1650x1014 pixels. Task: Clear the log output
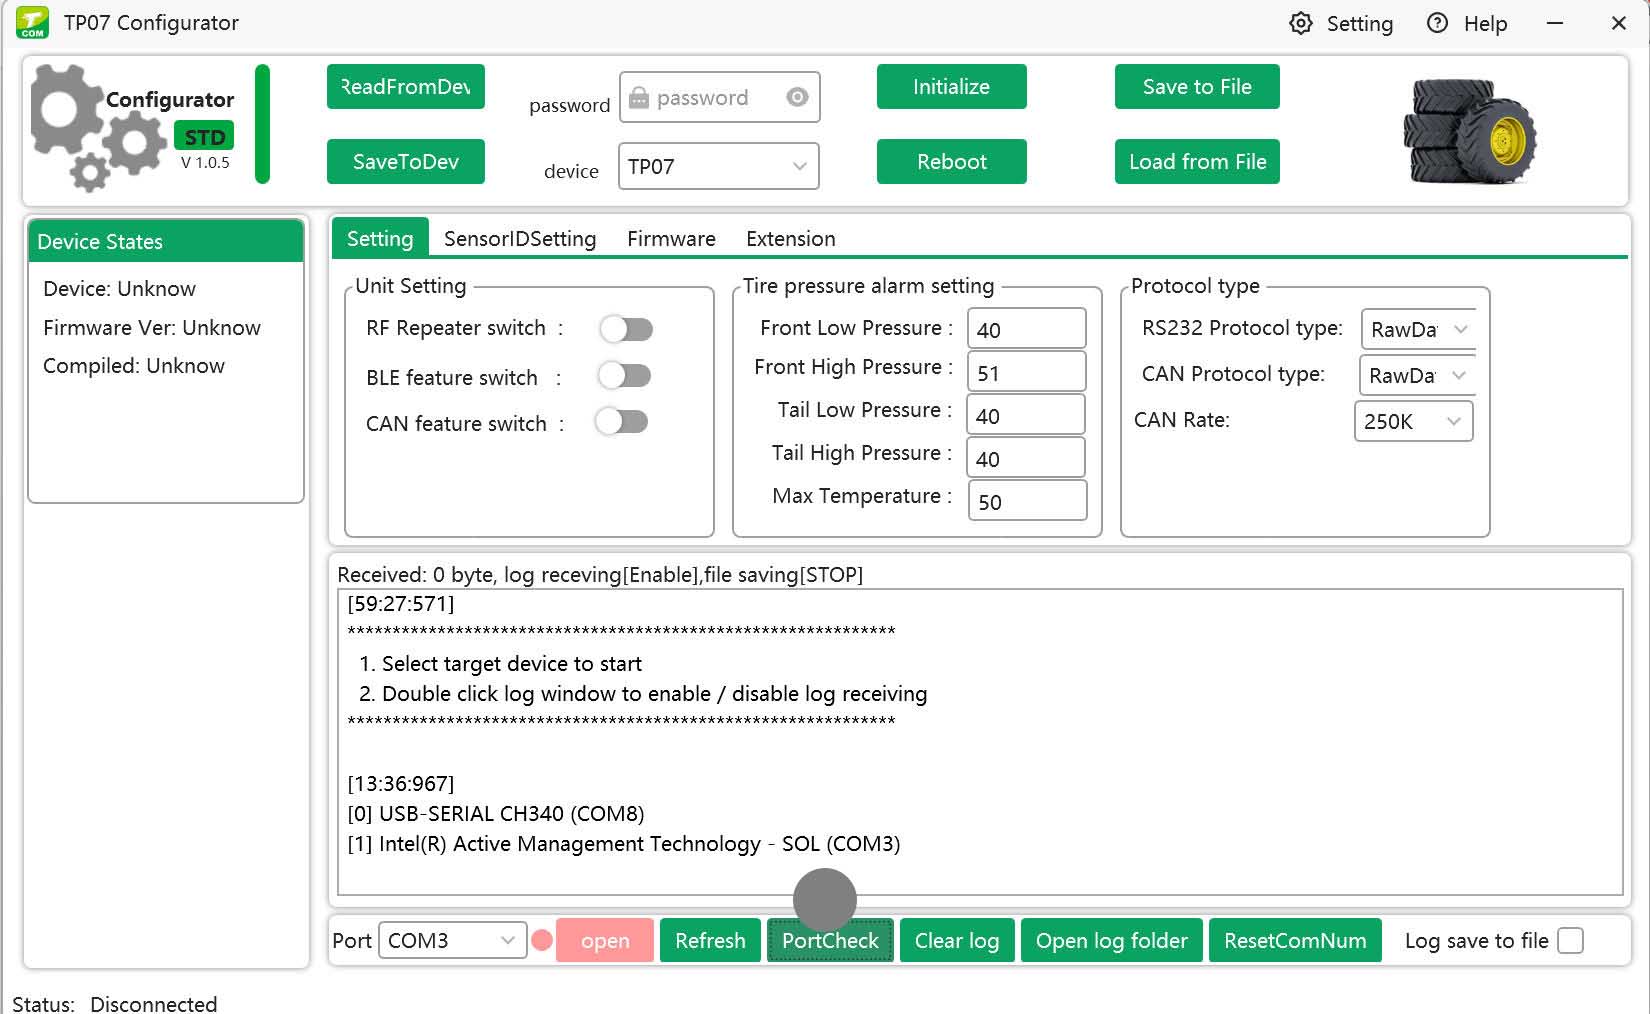click(956, 940)
